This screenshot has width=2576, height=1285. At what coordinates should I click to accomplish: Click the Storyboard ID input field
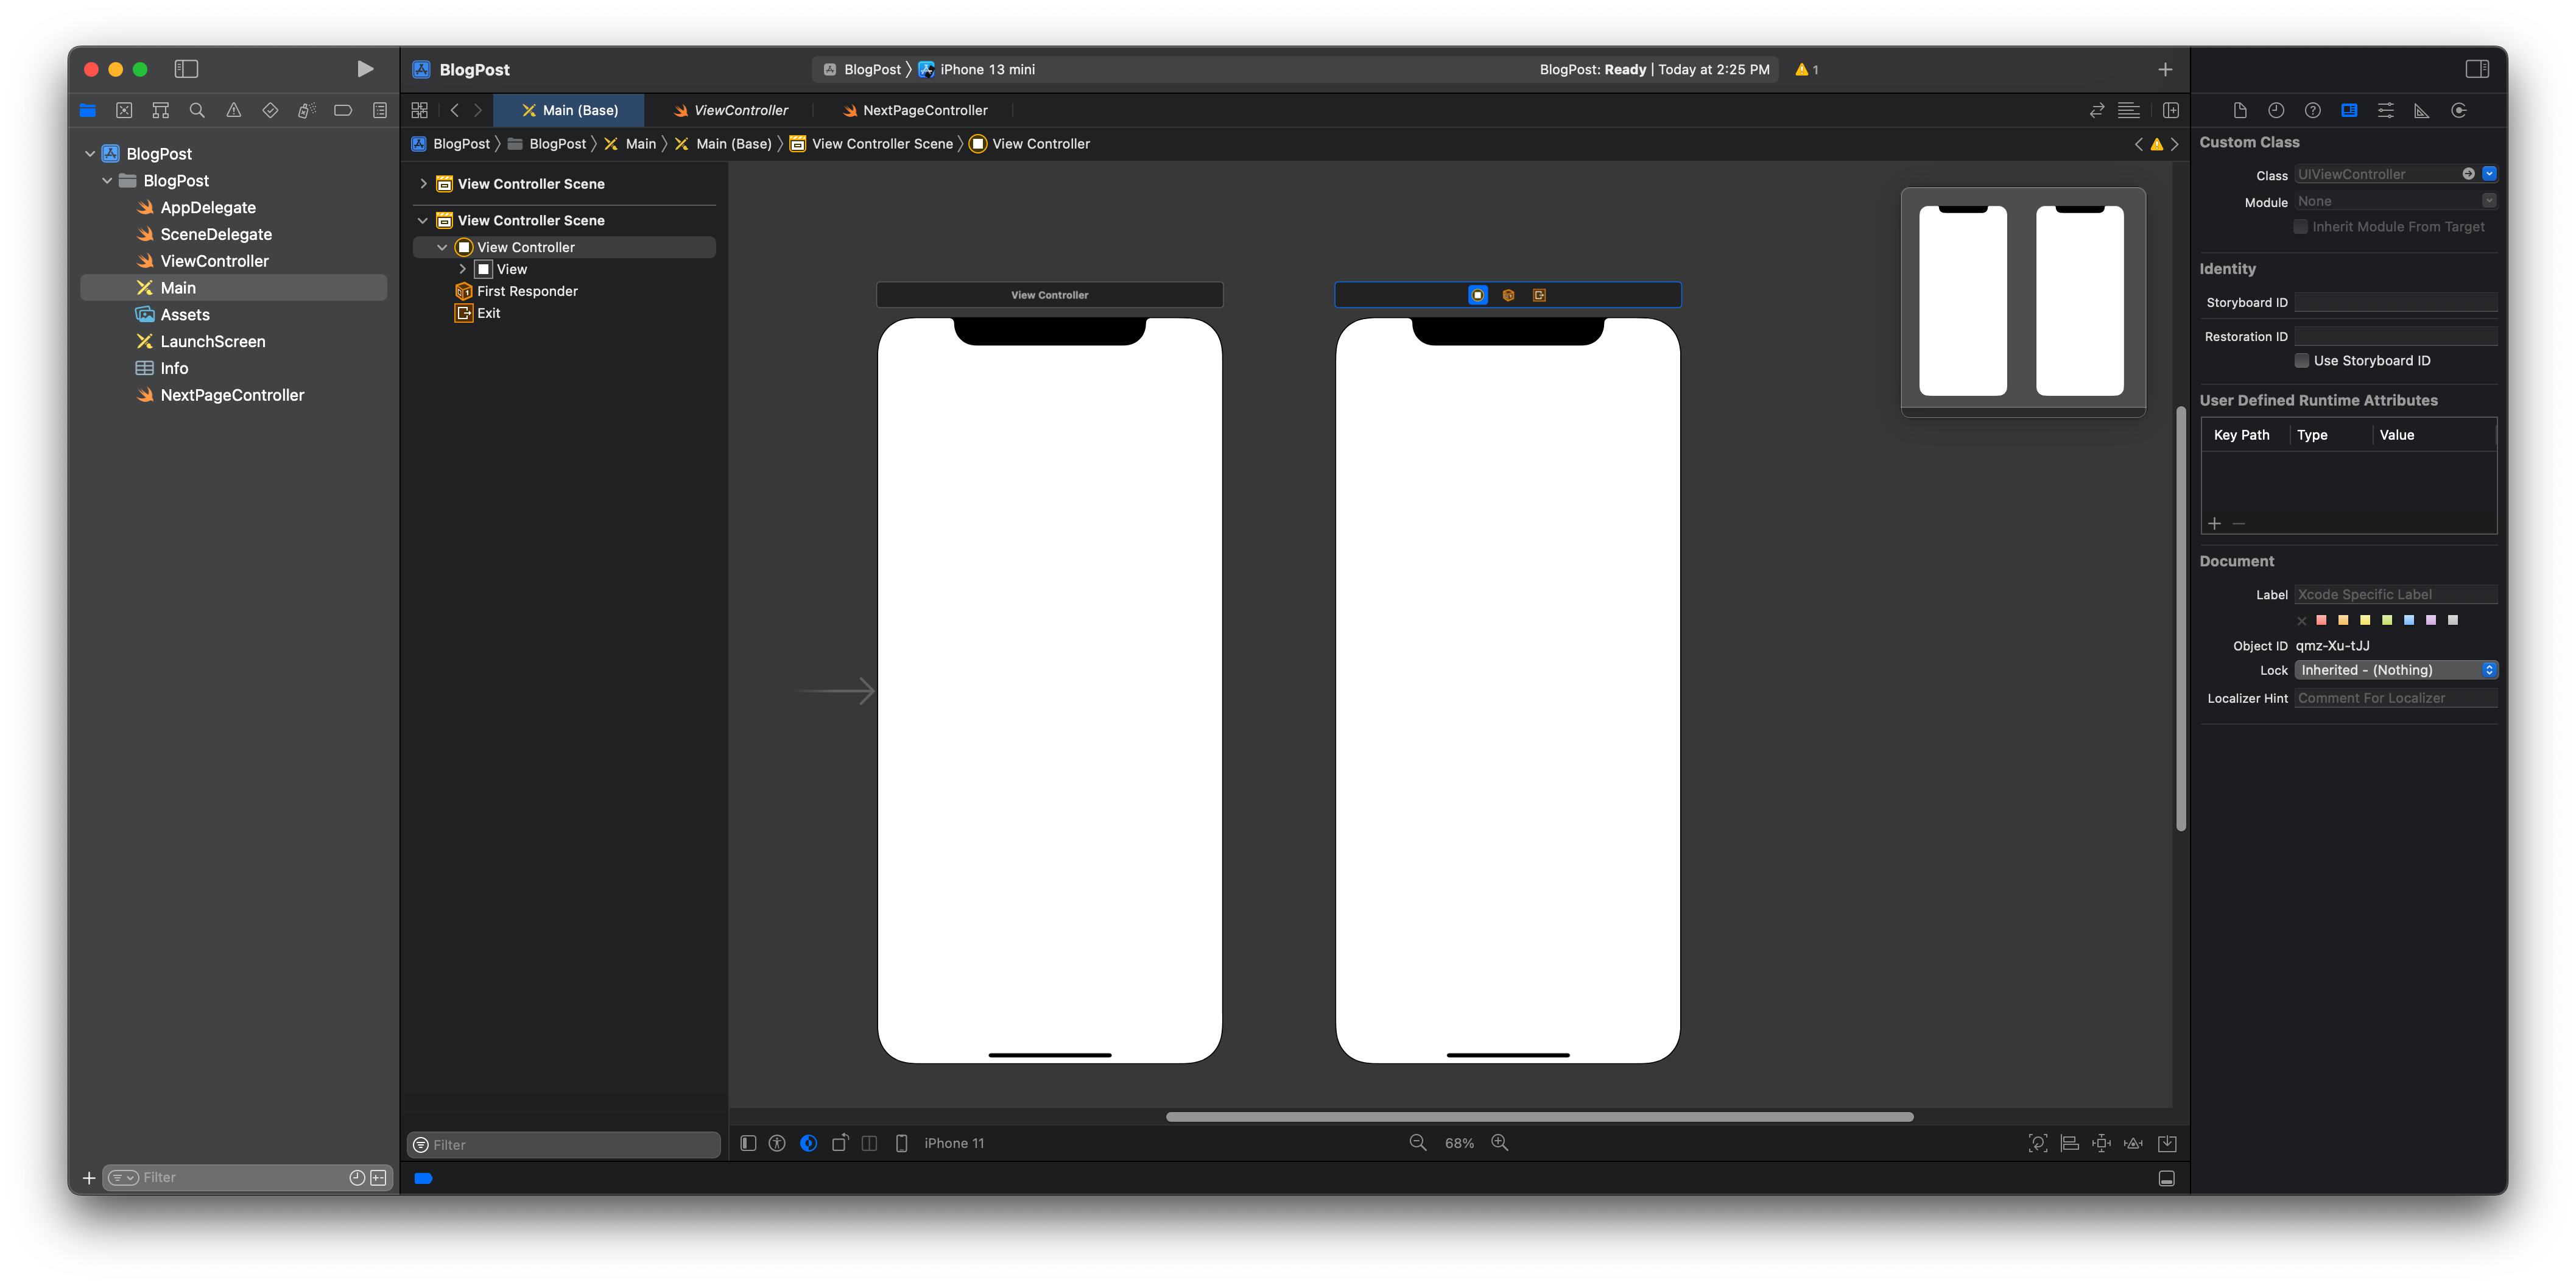click(2395, 302)
